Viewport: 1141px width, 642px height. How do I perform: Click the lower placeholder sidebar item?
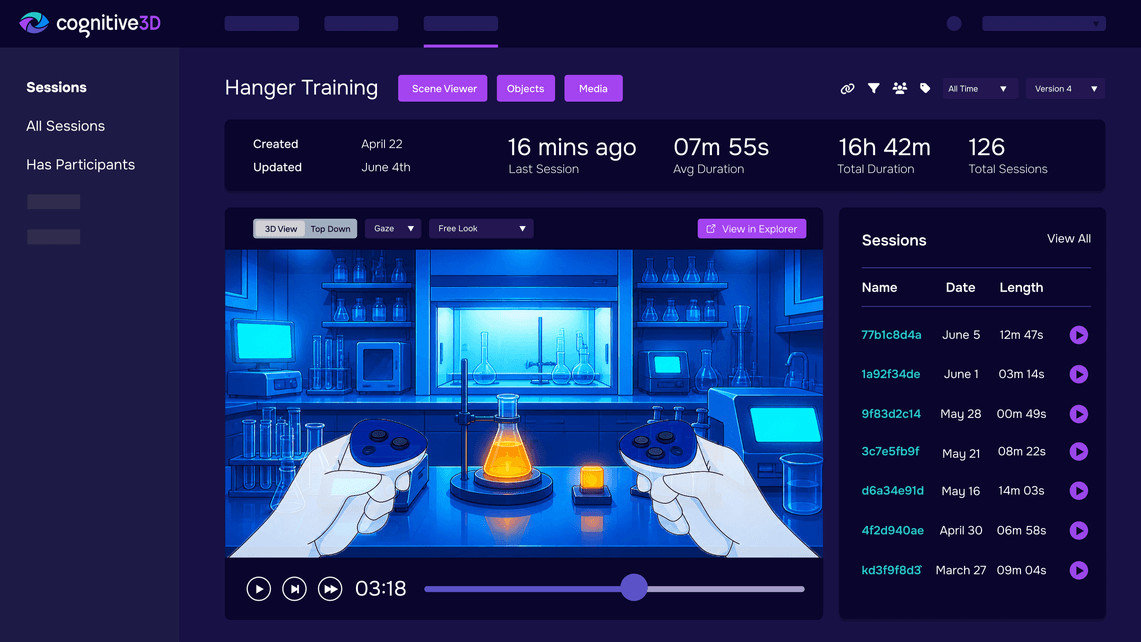tap(54, 237)
